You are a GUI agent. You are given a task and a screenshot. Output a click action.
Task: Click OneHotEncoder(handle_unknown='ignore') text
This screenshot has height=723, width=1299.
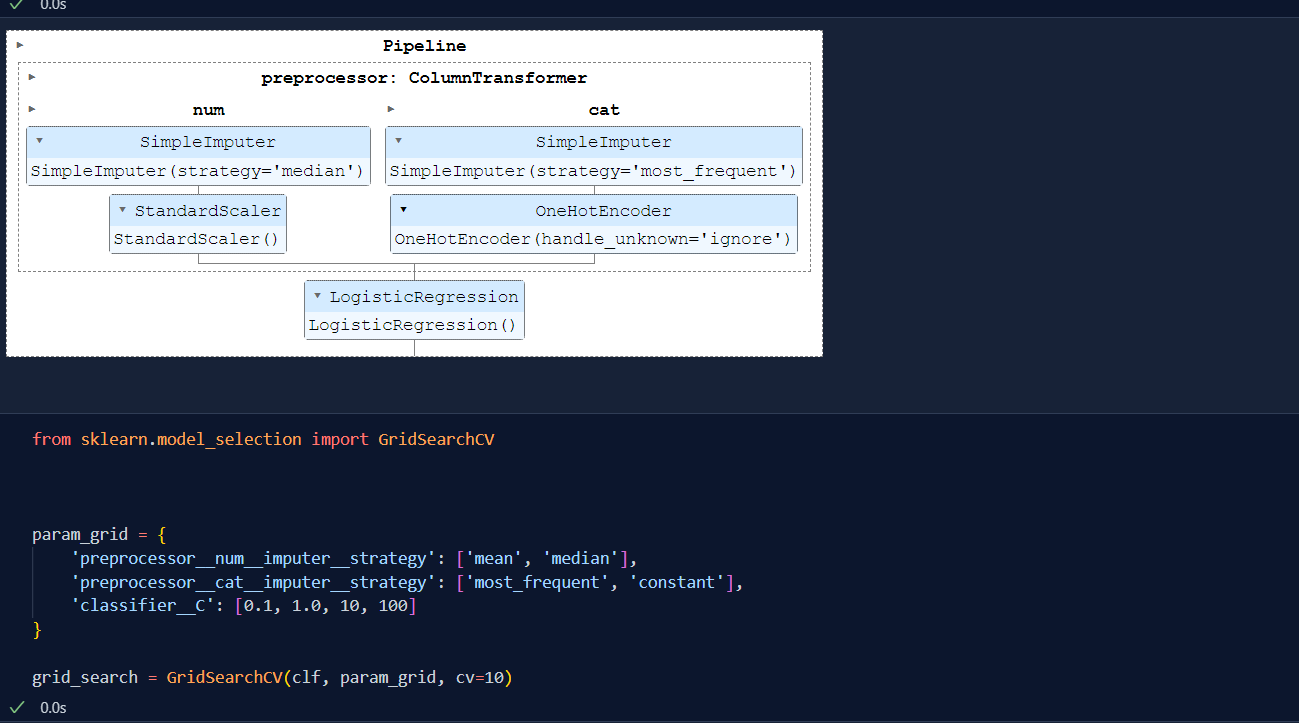(x=593, y=239)
